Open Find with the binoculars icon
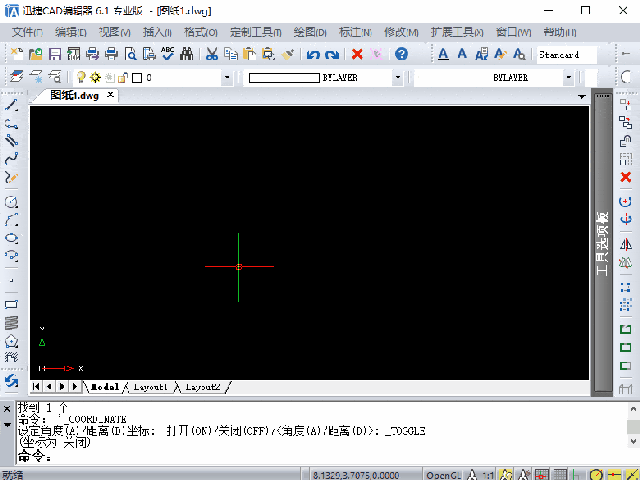The width and height of the screenshot is (640, 480). click(x=187, y=54)
